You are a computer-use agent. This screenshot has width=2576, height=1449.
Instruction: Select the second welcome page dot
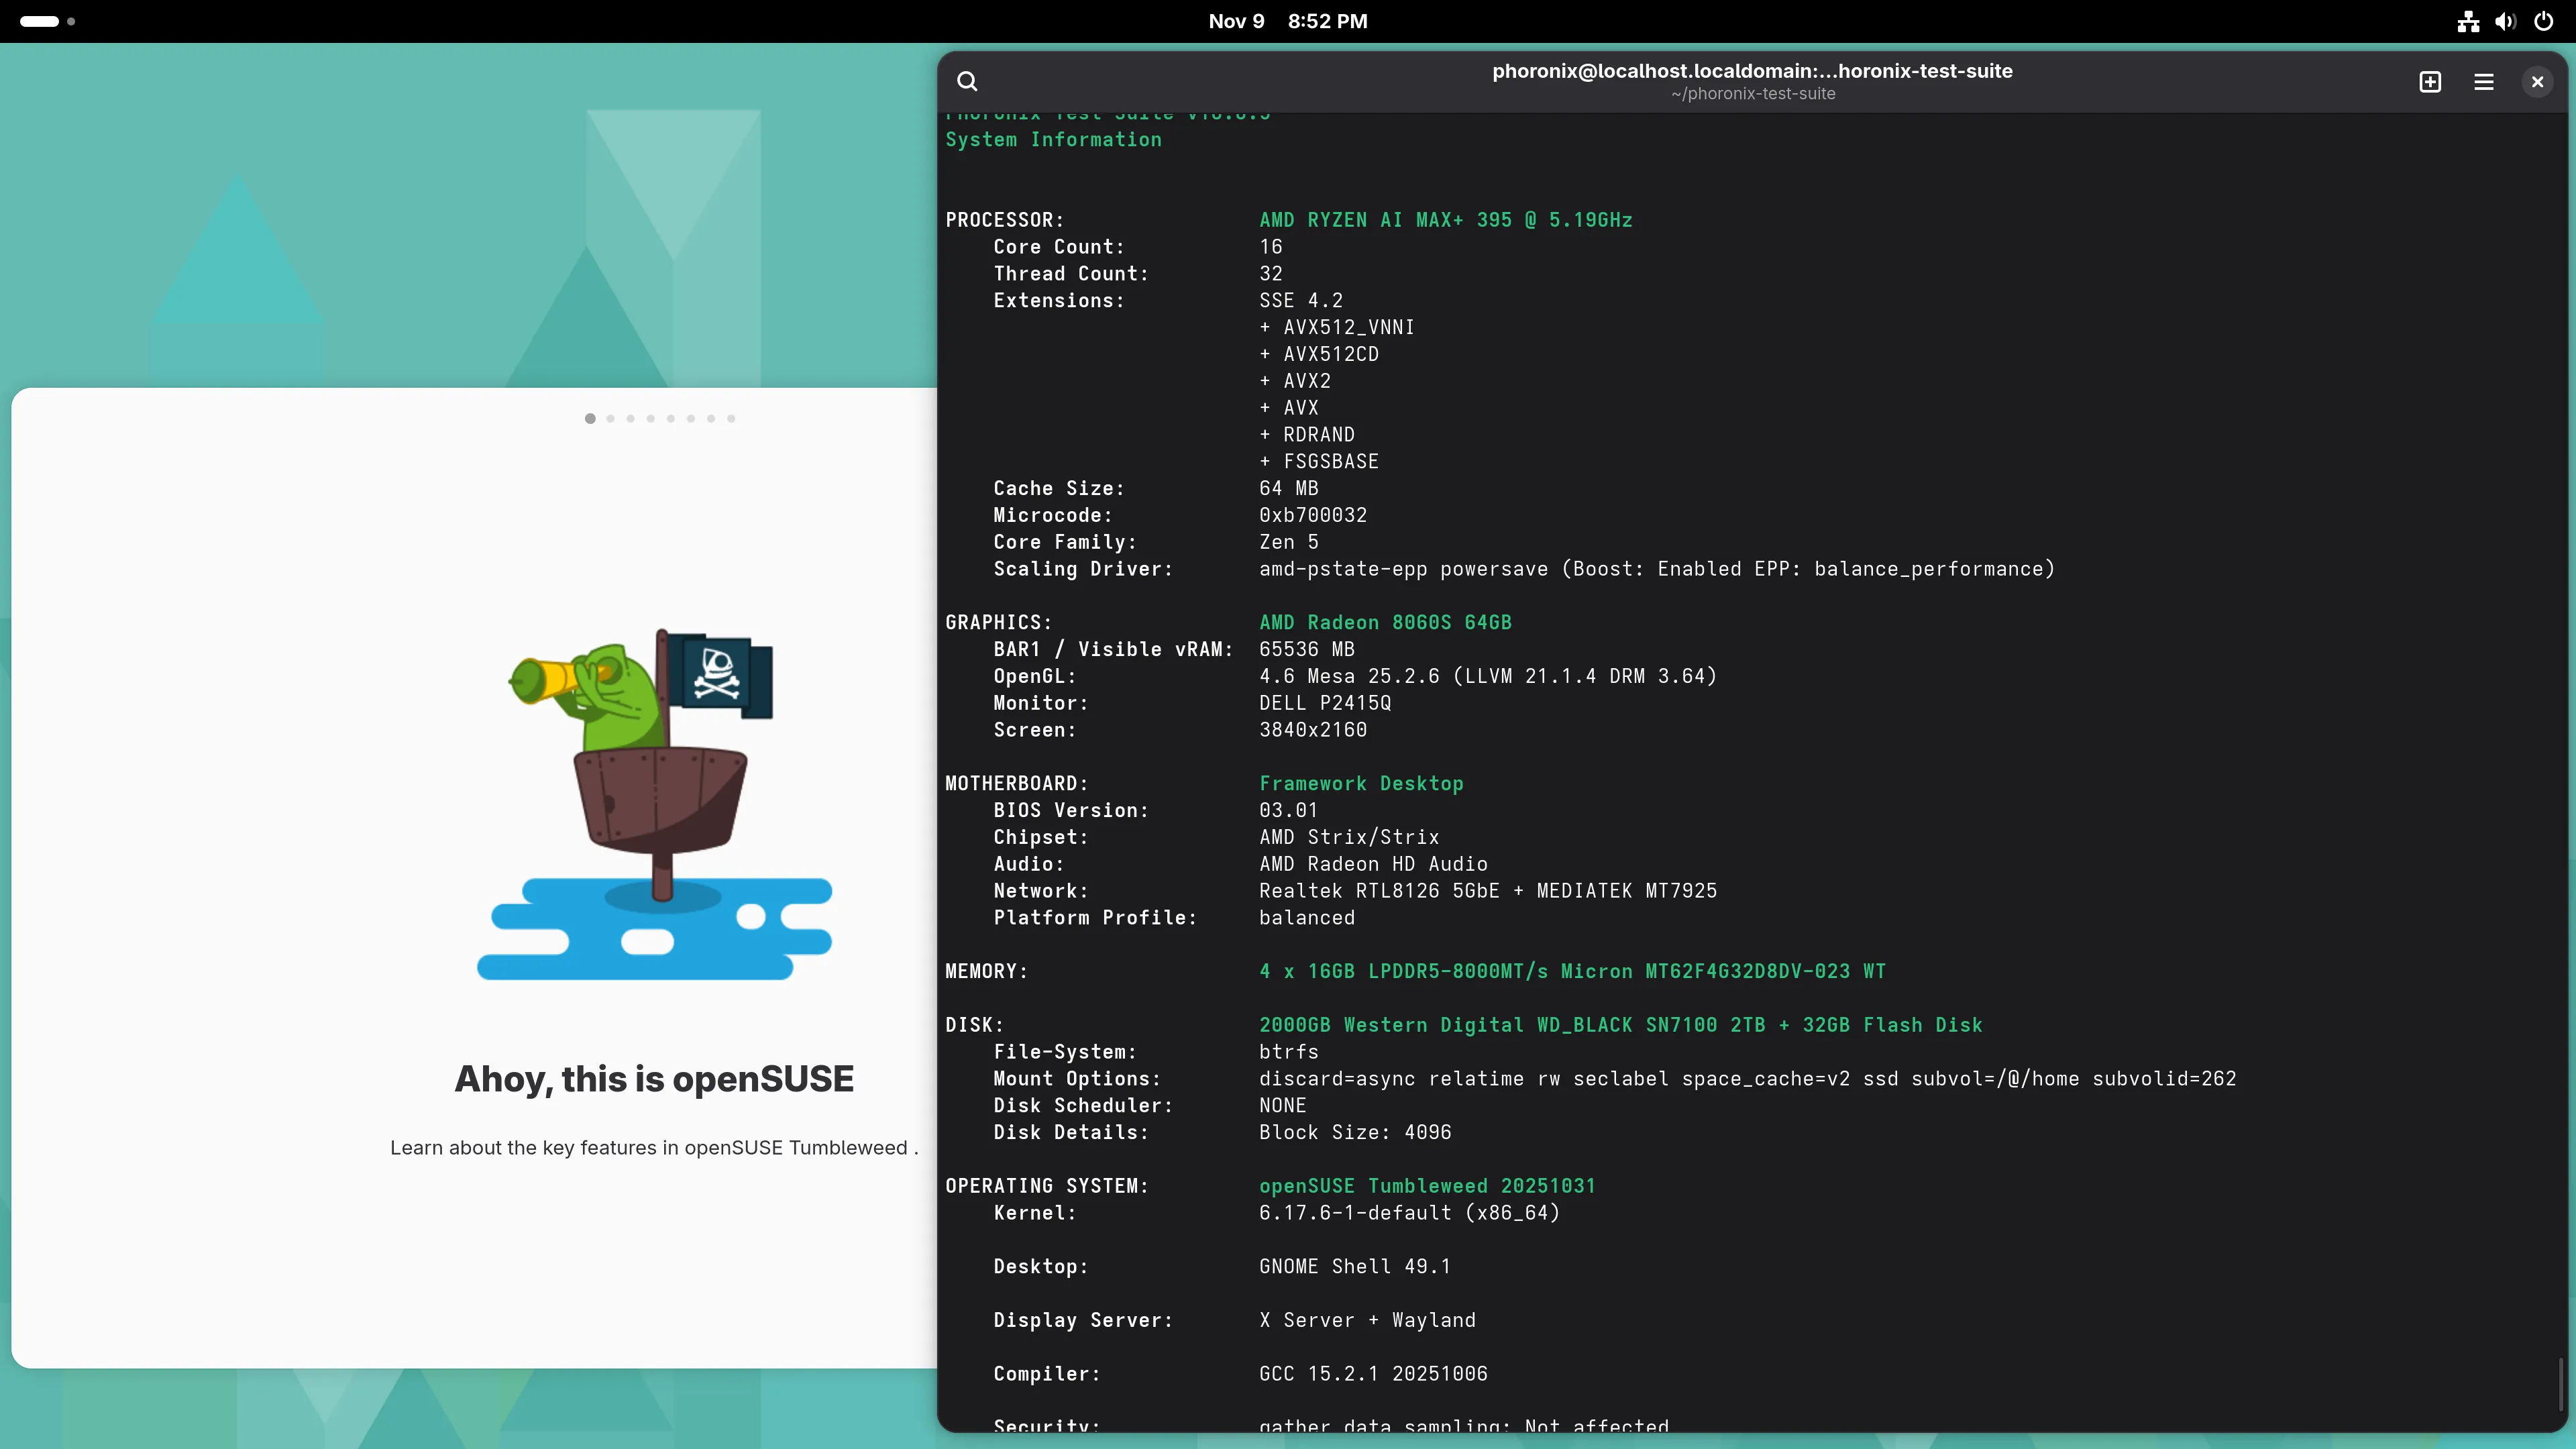click(611, 419)
